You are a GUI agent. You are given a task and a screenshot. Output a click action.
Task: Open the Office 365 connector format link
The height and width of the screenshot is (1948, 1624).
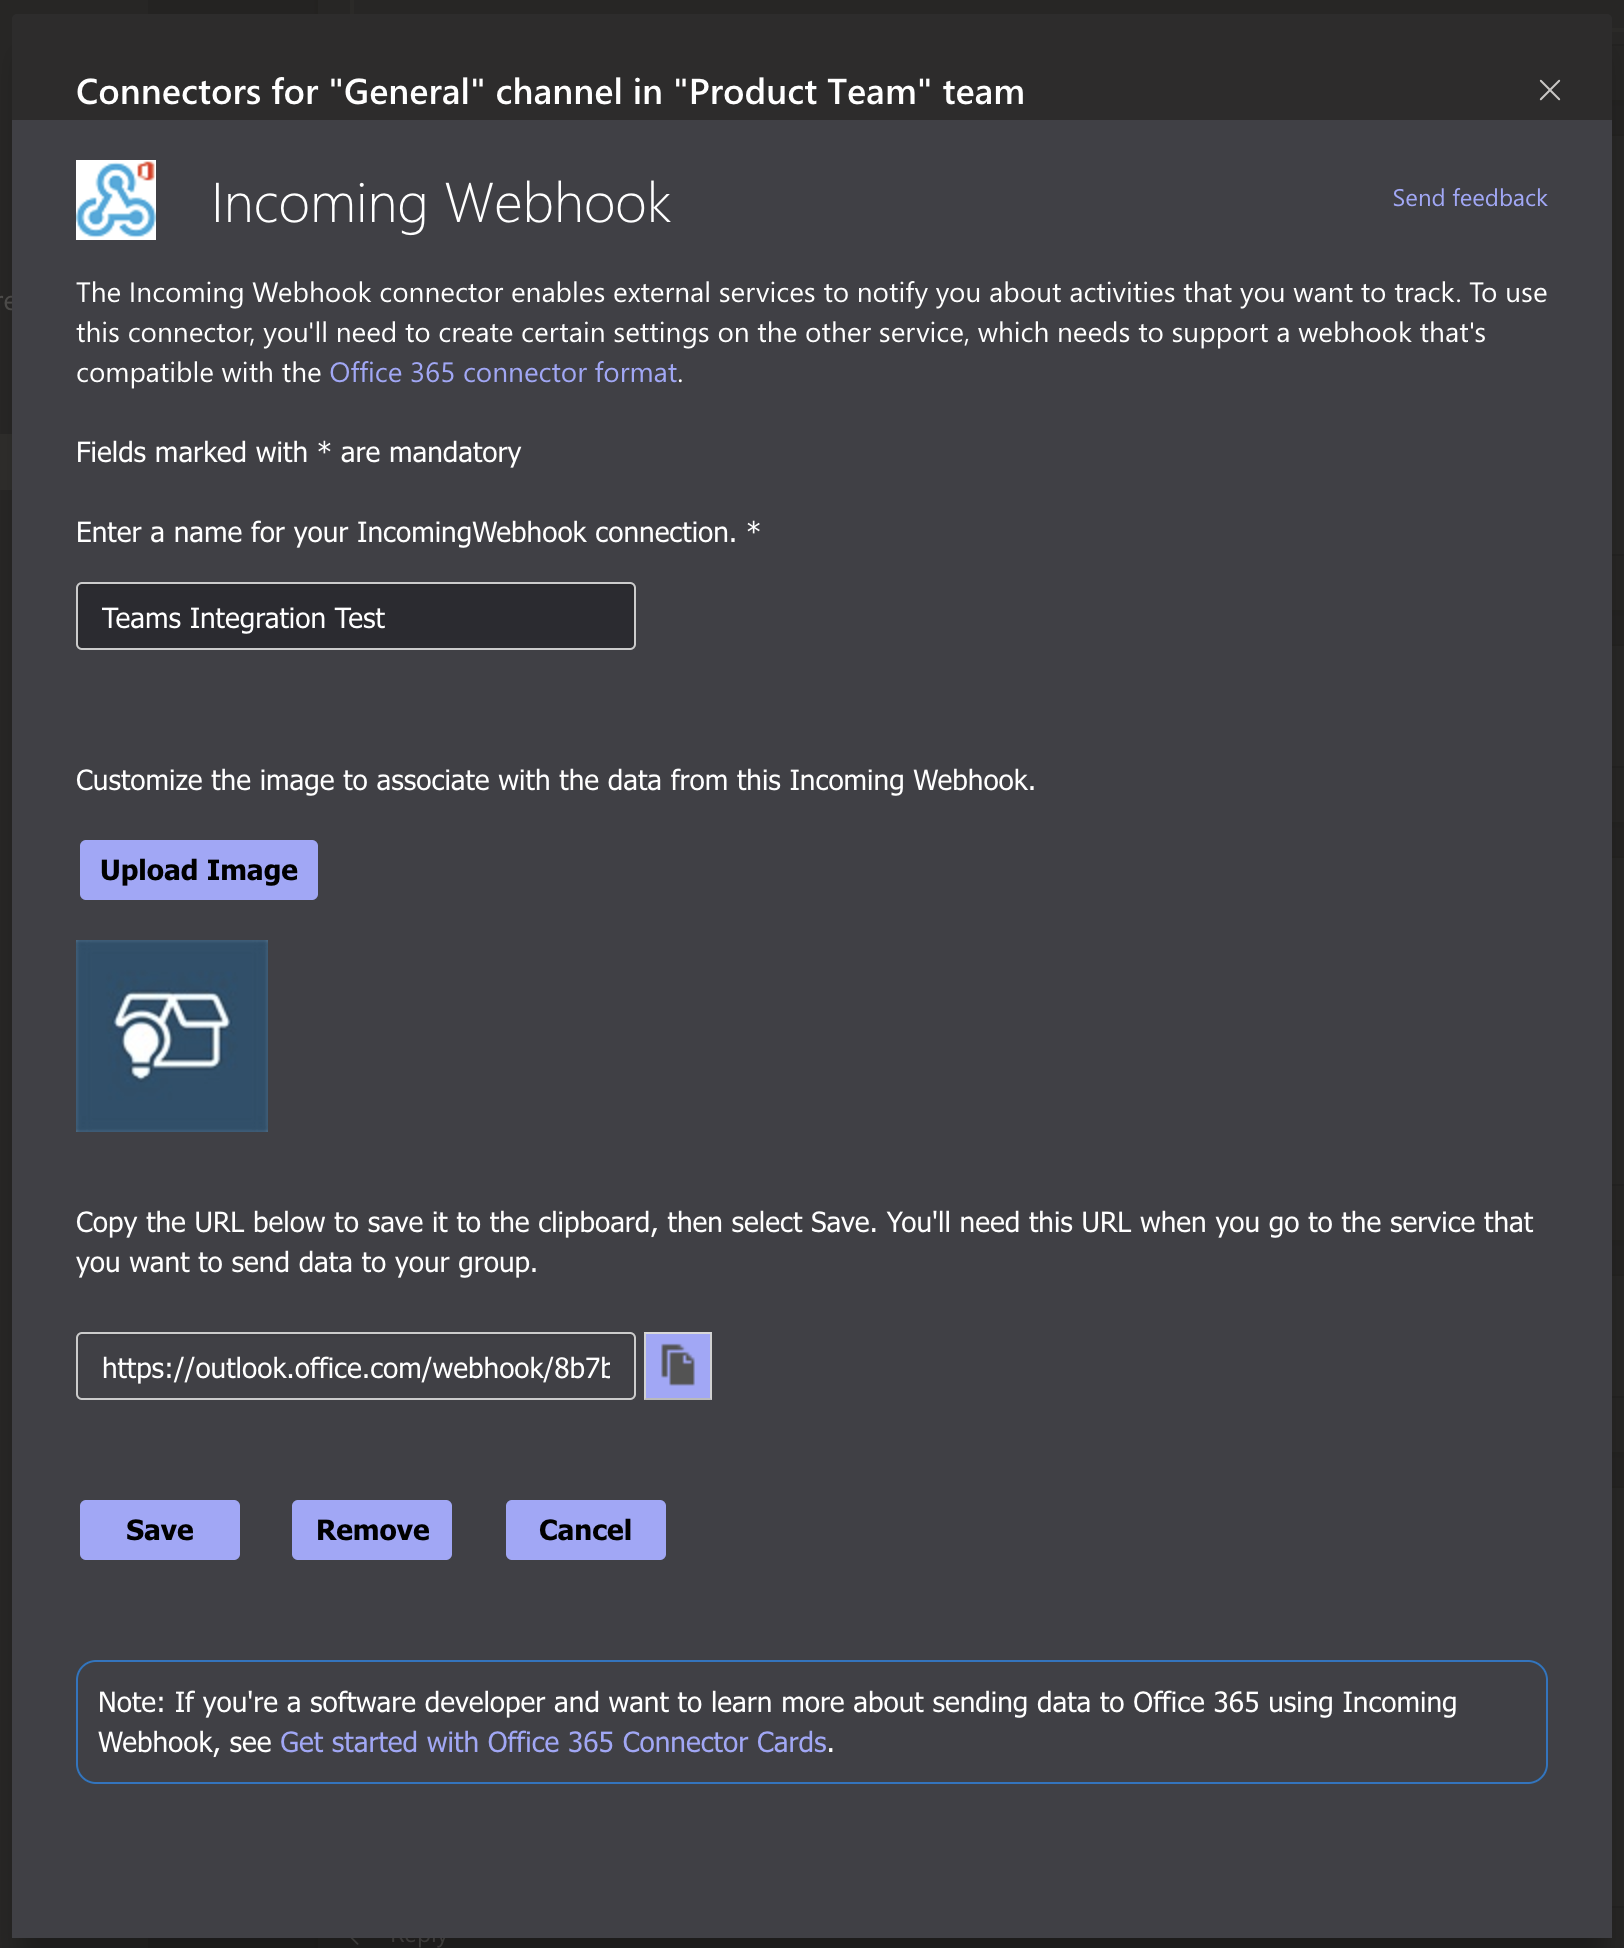[x=503, y=372]
